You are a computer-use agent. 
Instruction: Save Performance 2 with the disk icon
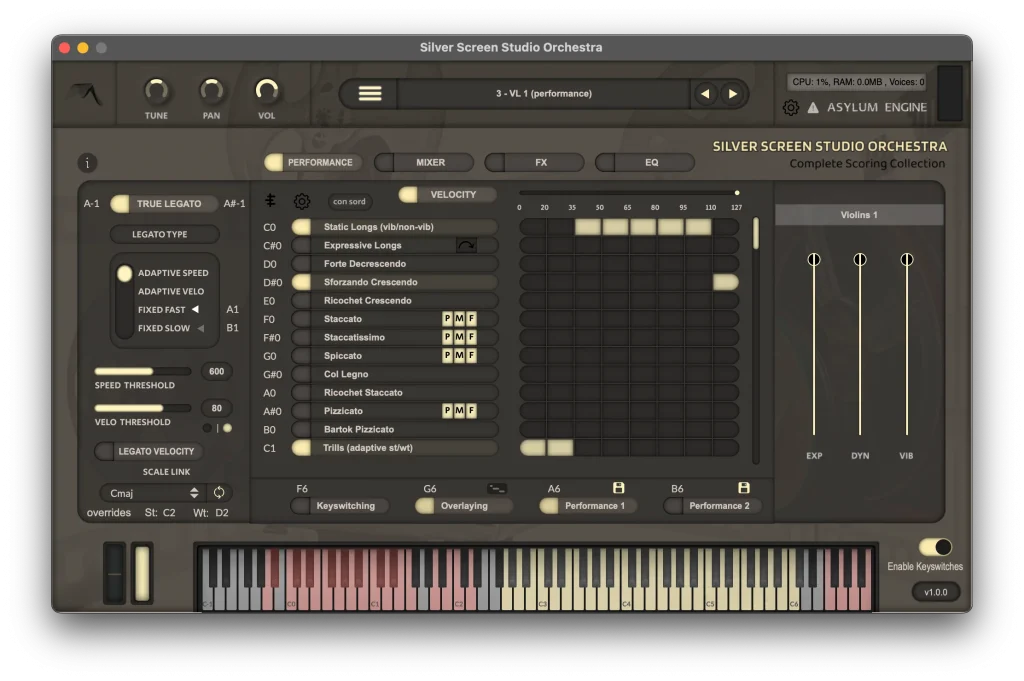pos(743,488)
